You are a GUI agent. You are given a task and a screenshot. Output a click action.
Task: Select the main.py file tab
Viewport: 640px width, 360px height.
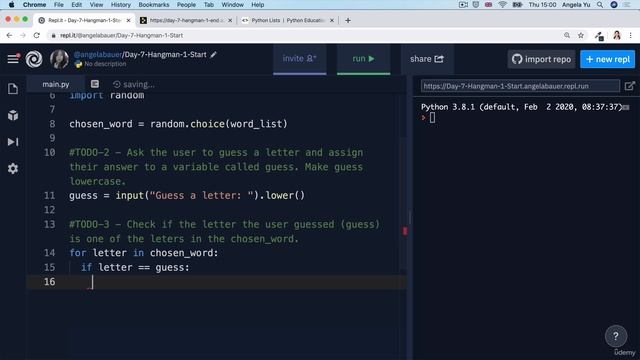click(x=56, y=84)
